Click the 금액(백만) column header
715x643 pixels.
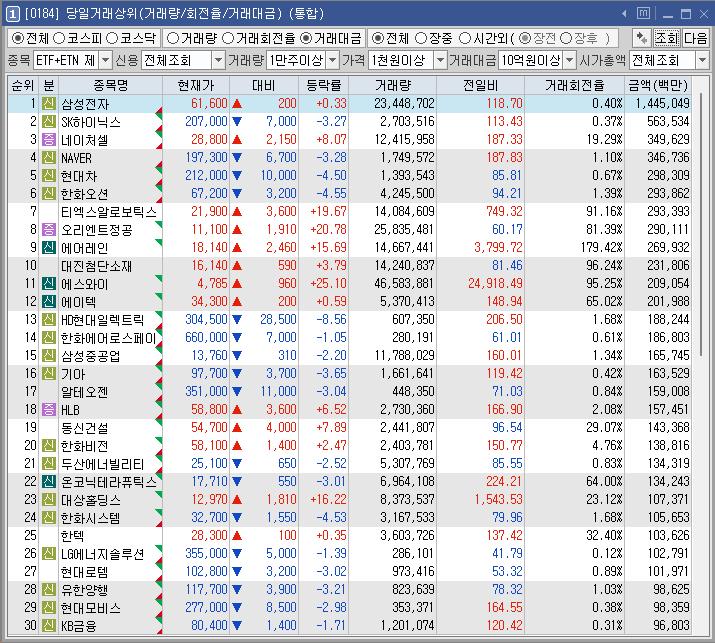tap(658, 85)
